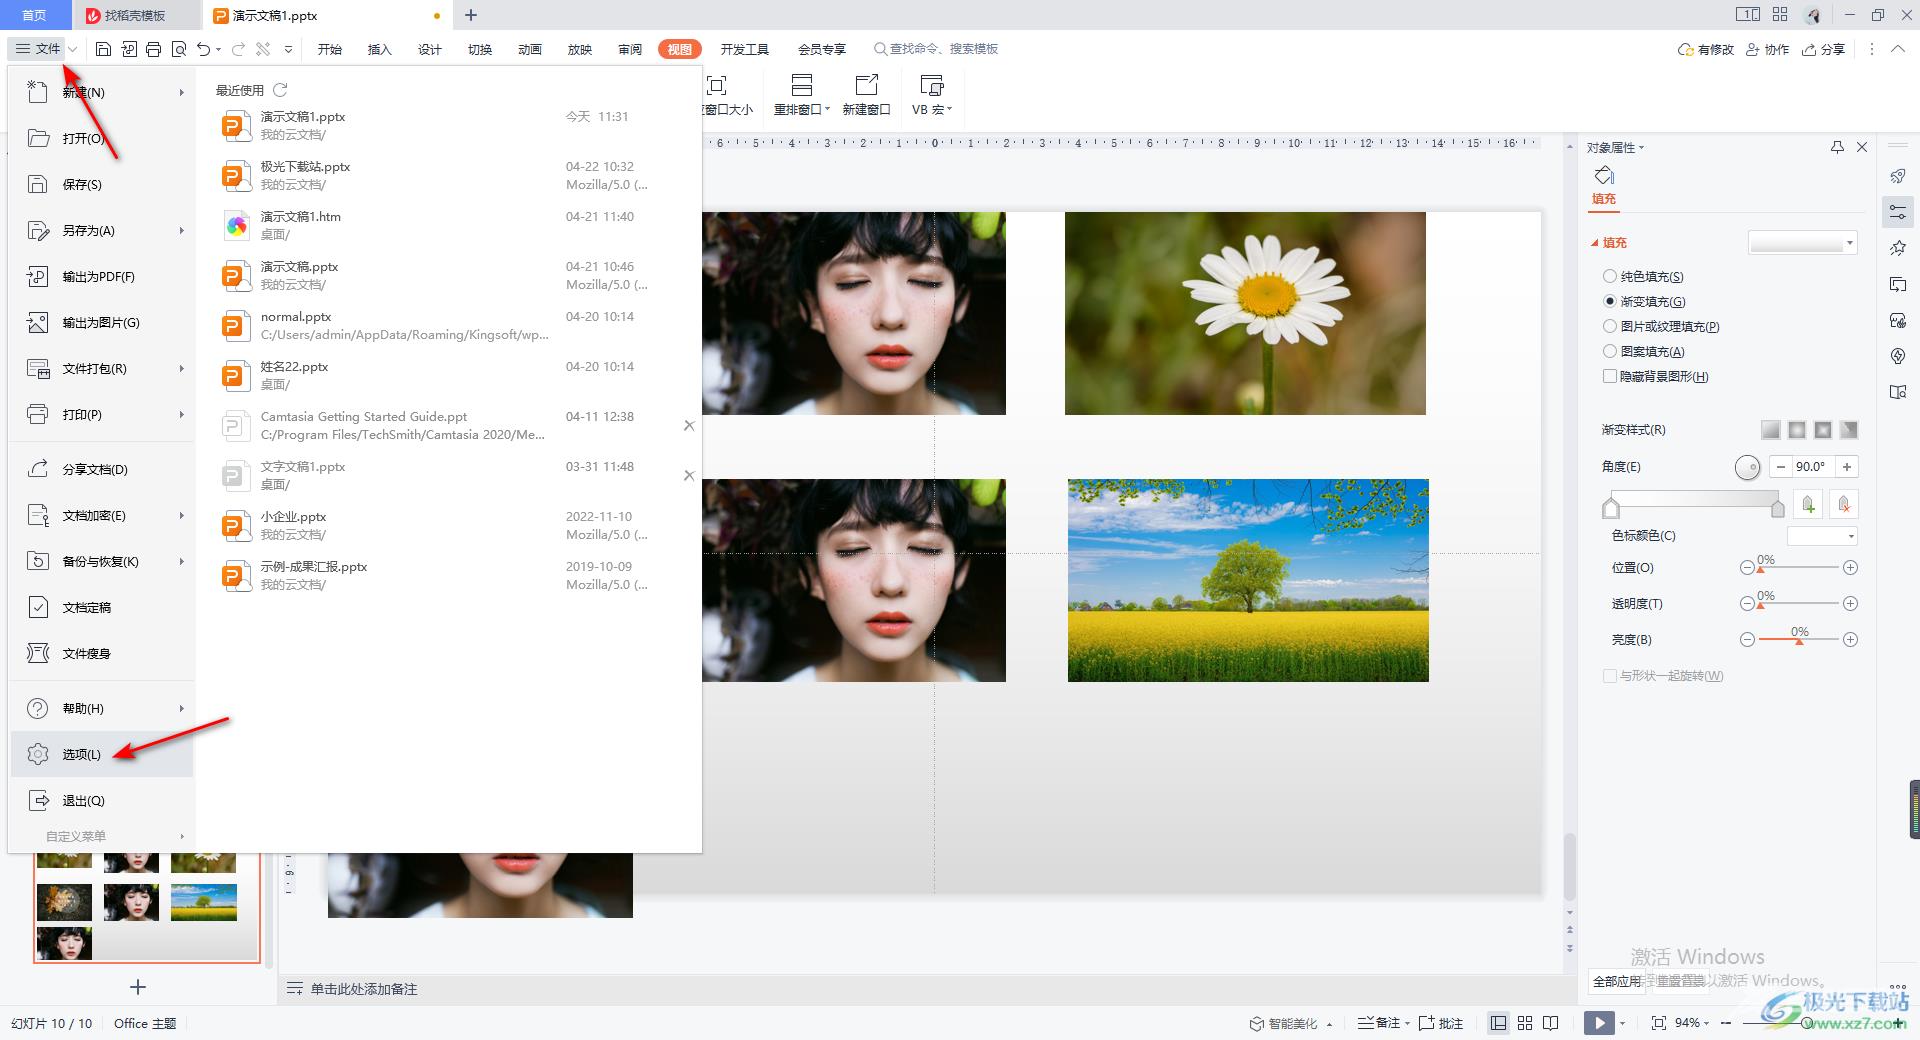Click the Redo arrow icon

[x=238, y=49]
